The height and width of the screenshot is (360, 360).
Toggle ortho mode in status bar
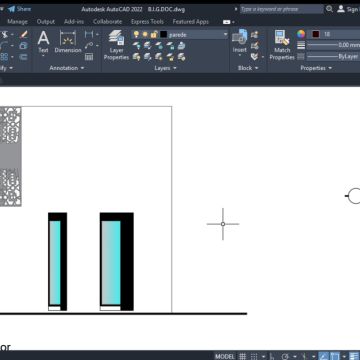click(272, 356)
